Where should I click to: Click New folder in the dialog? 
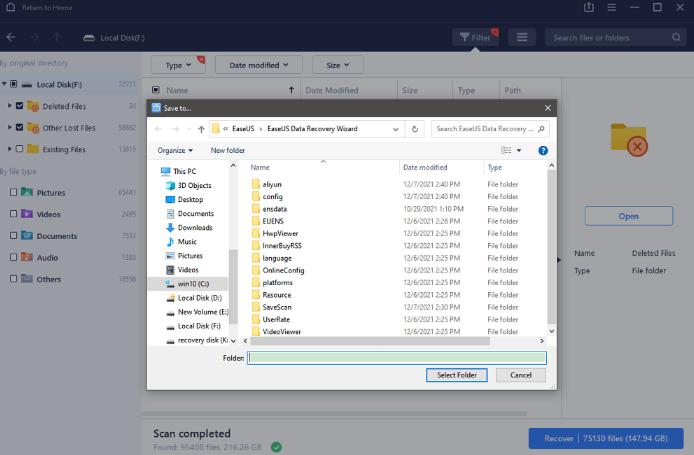point(227,150)
